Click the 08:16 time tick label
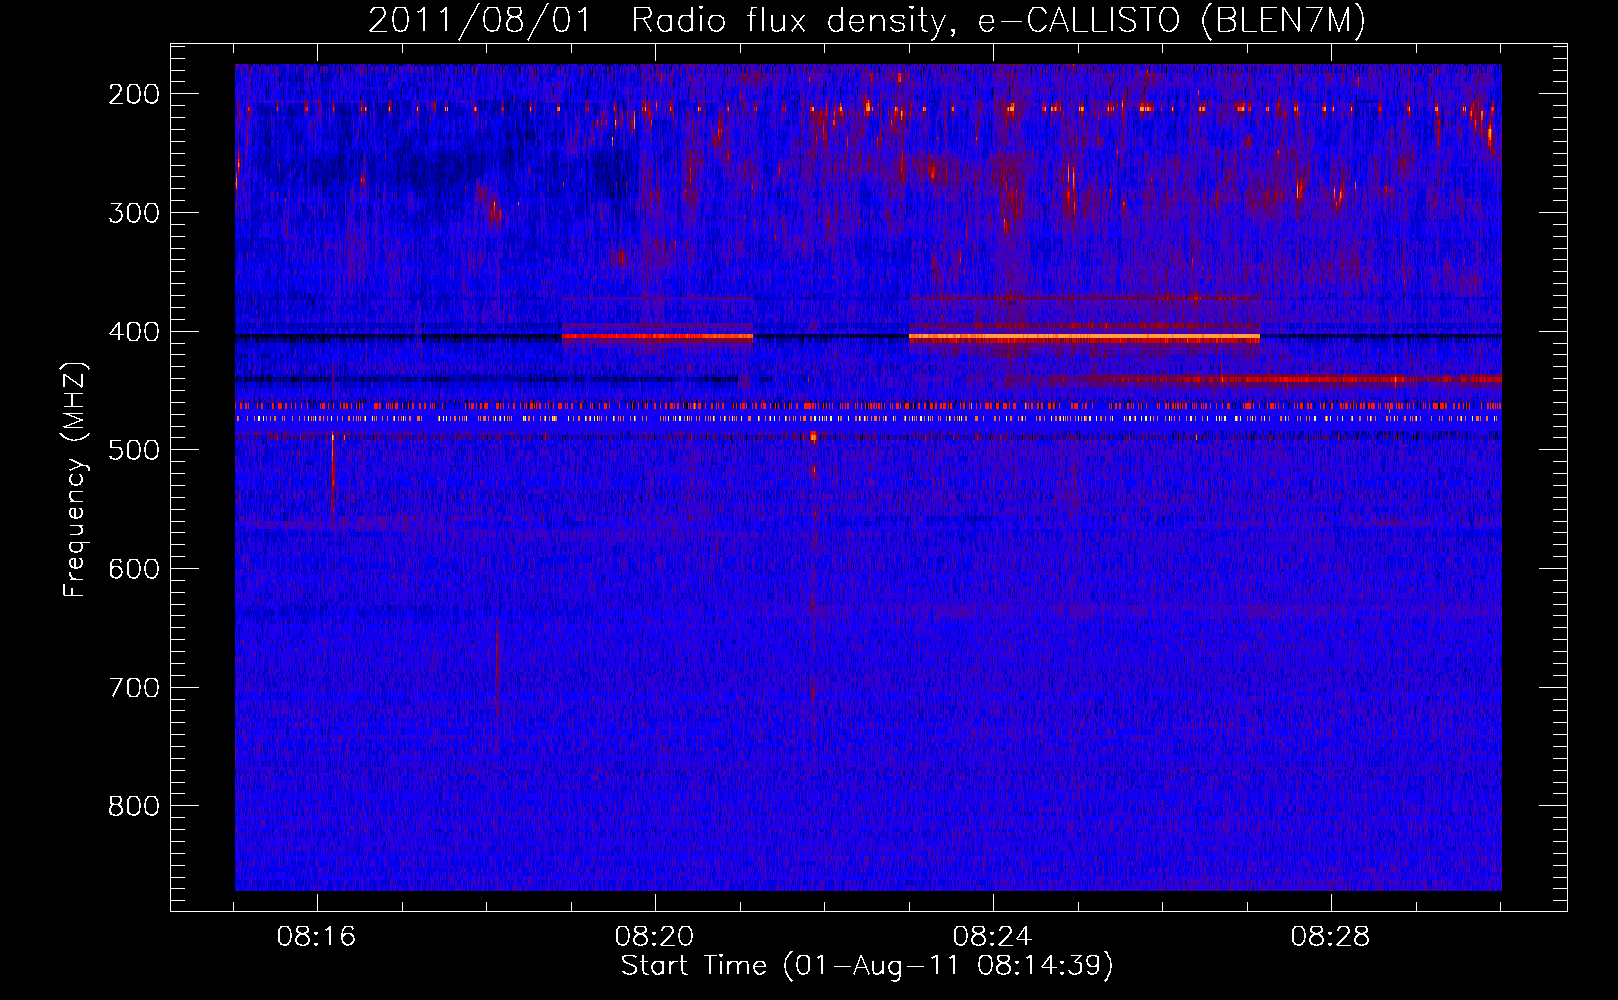The image size is (1618, 1000). pyautogui.click(x=317, y=937)
